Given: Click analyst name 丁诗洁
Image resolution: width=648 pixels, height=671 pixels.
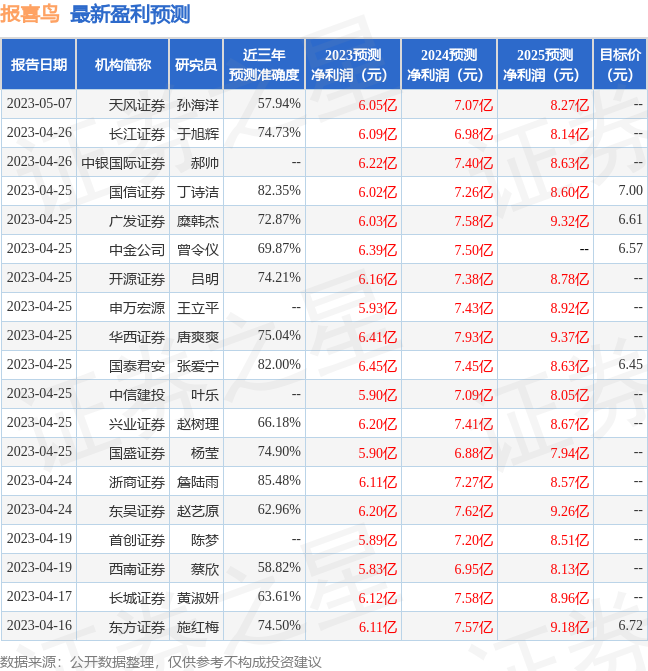Looking at the screenshot, I should [198, 192].
